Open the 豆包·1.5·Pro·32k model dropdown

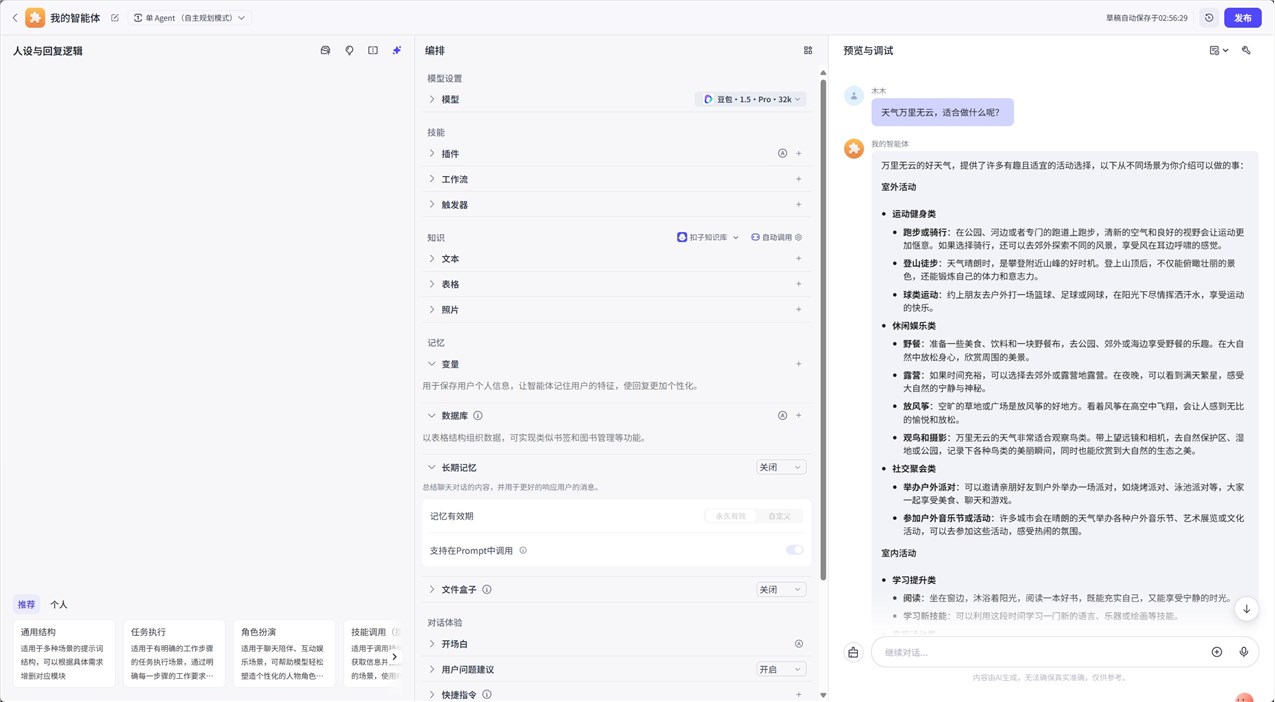point(751,100)
